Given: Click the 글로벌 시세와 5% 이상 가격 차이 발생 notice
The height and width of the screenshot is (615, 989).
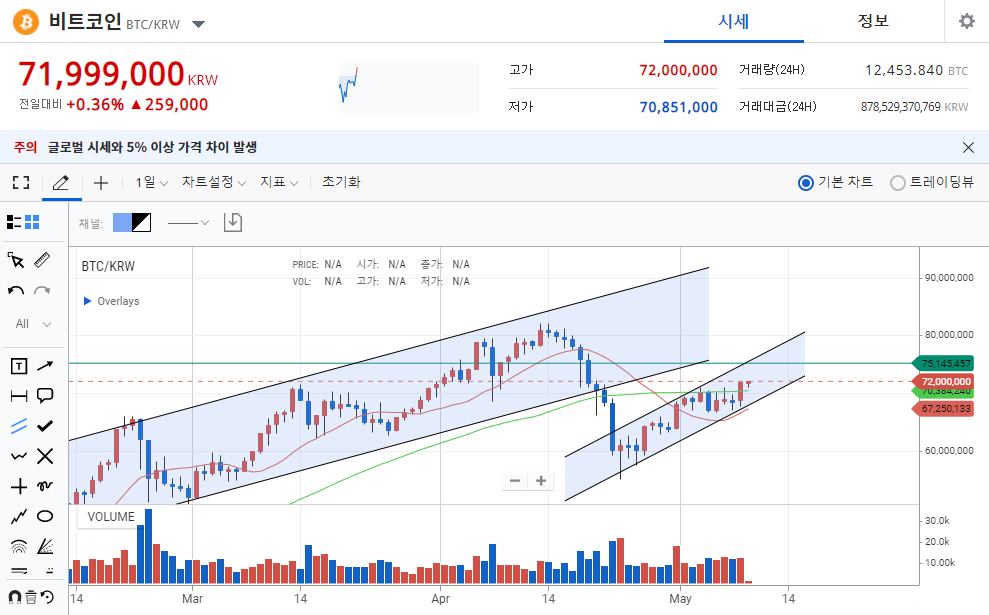Looking at the screenshot, I should [x=153, y=148].
